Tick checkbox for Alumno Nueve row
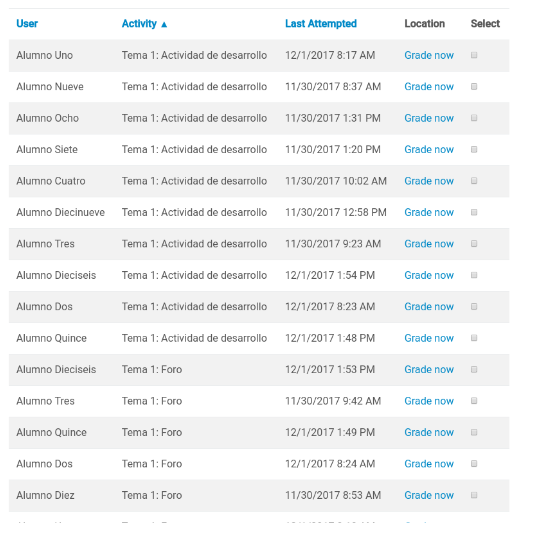 [474, 86]
